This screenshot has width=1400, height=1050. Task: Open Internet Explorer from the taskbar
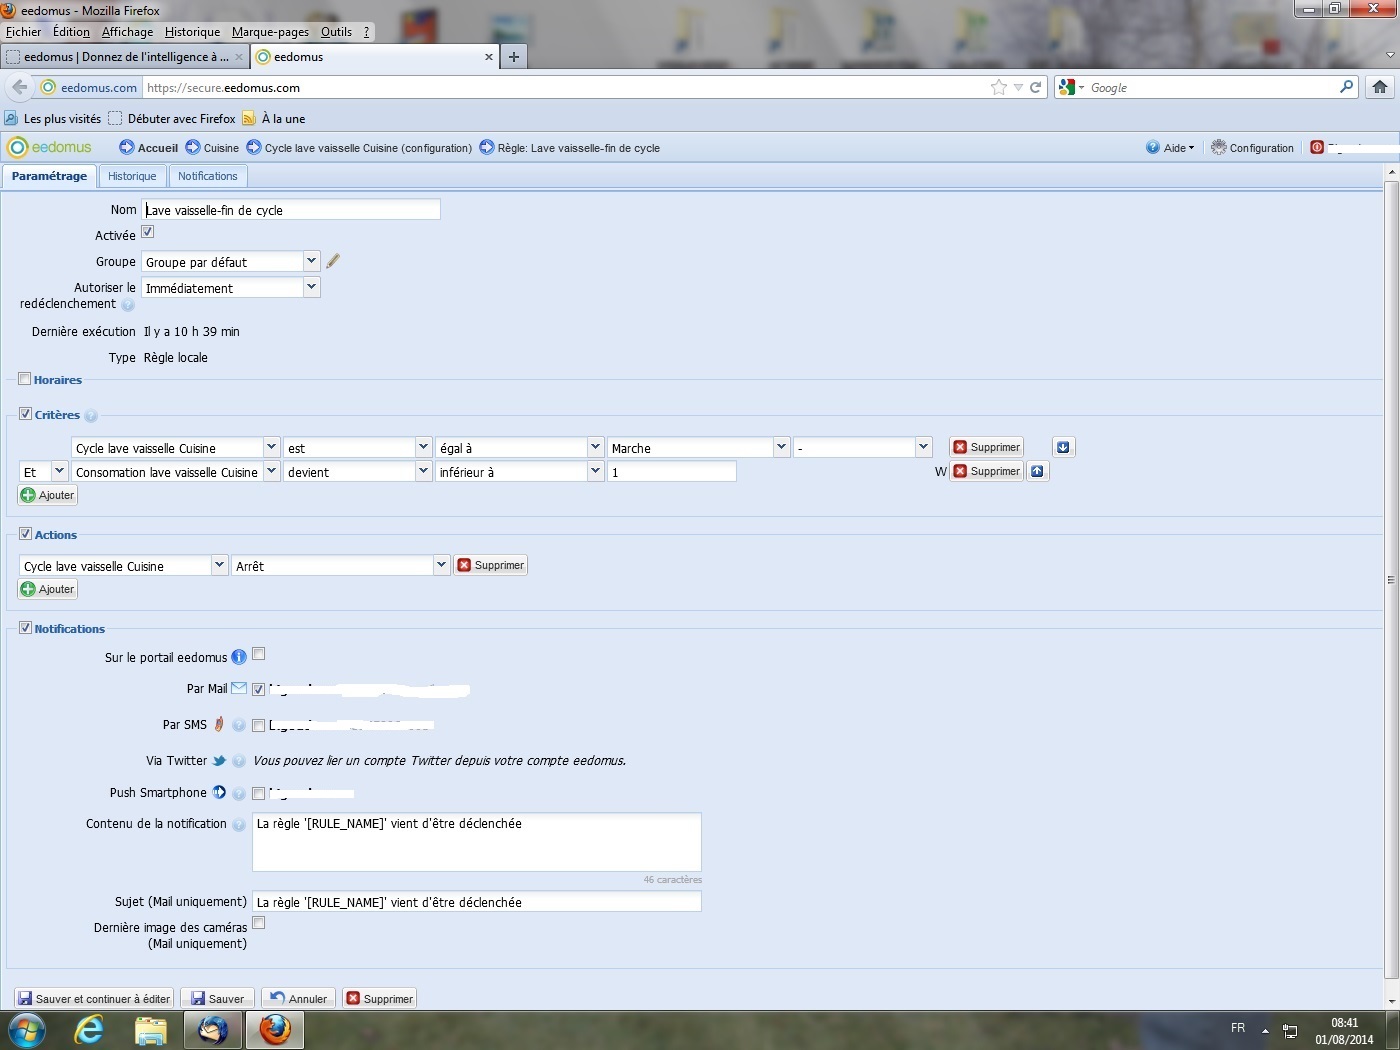click(90, 1029)
